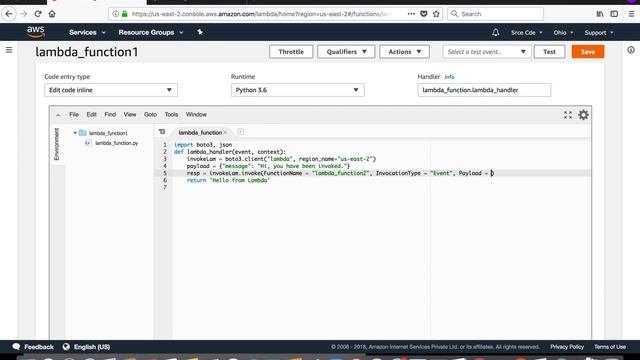This screenshot has height=360, width=640.
Task: Open the Services dropdown menu
Action: 87,32
